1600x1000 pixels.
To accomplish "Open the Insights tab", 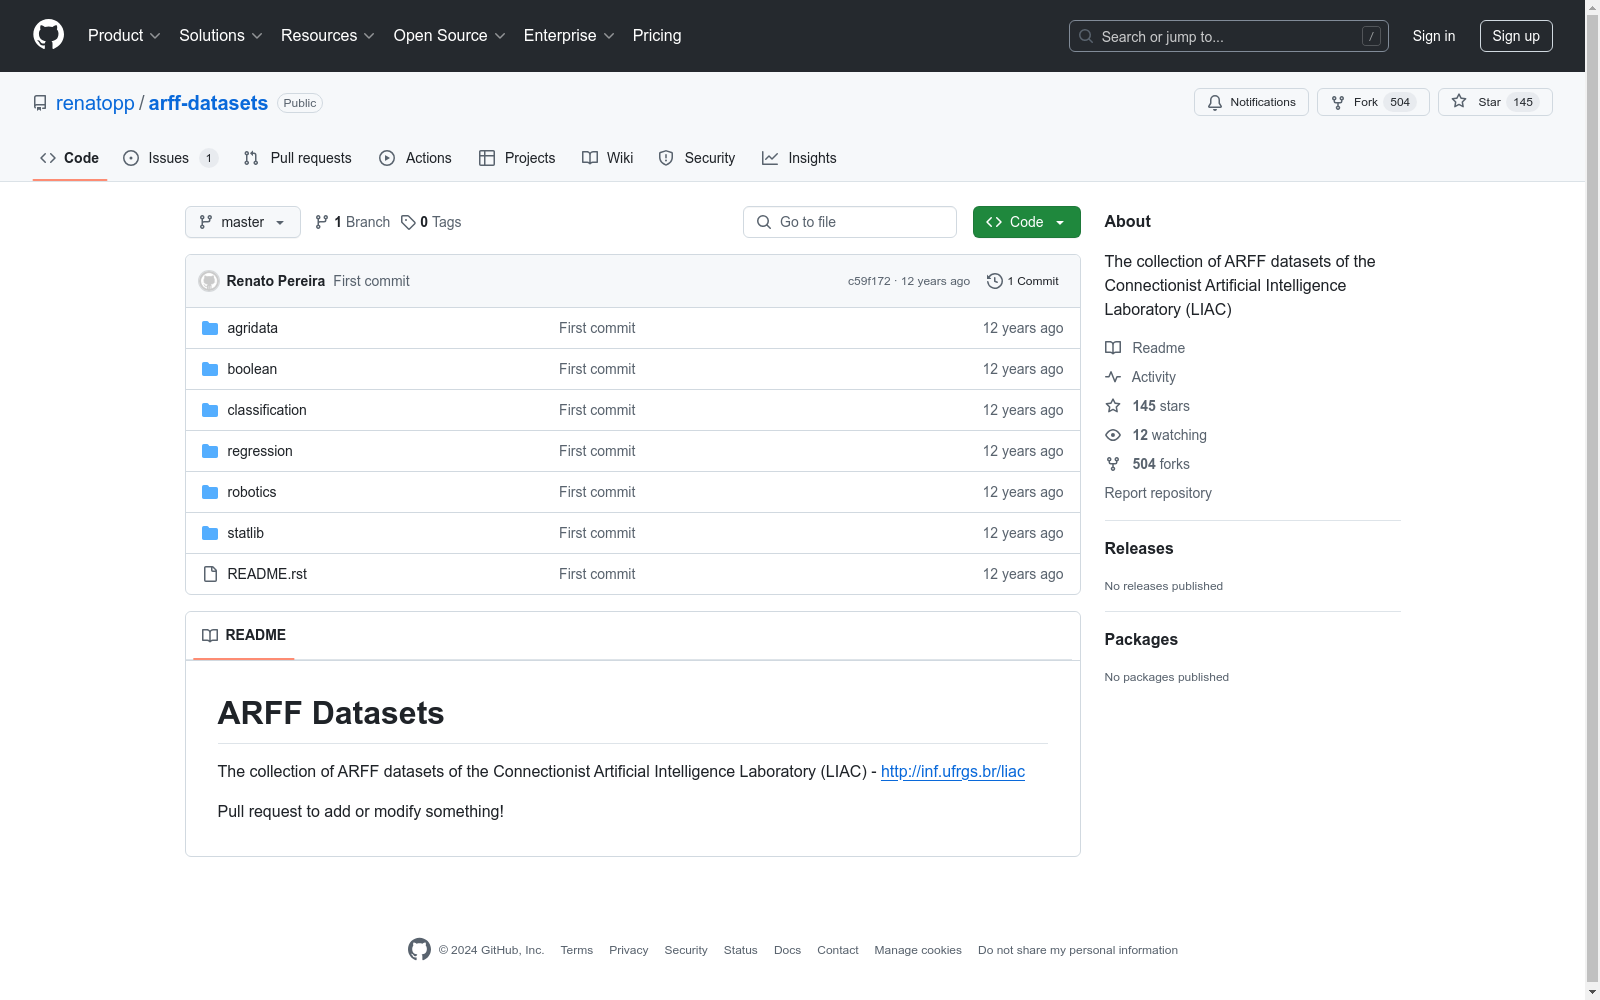I will pyautogui.click(x=799, y=158).
